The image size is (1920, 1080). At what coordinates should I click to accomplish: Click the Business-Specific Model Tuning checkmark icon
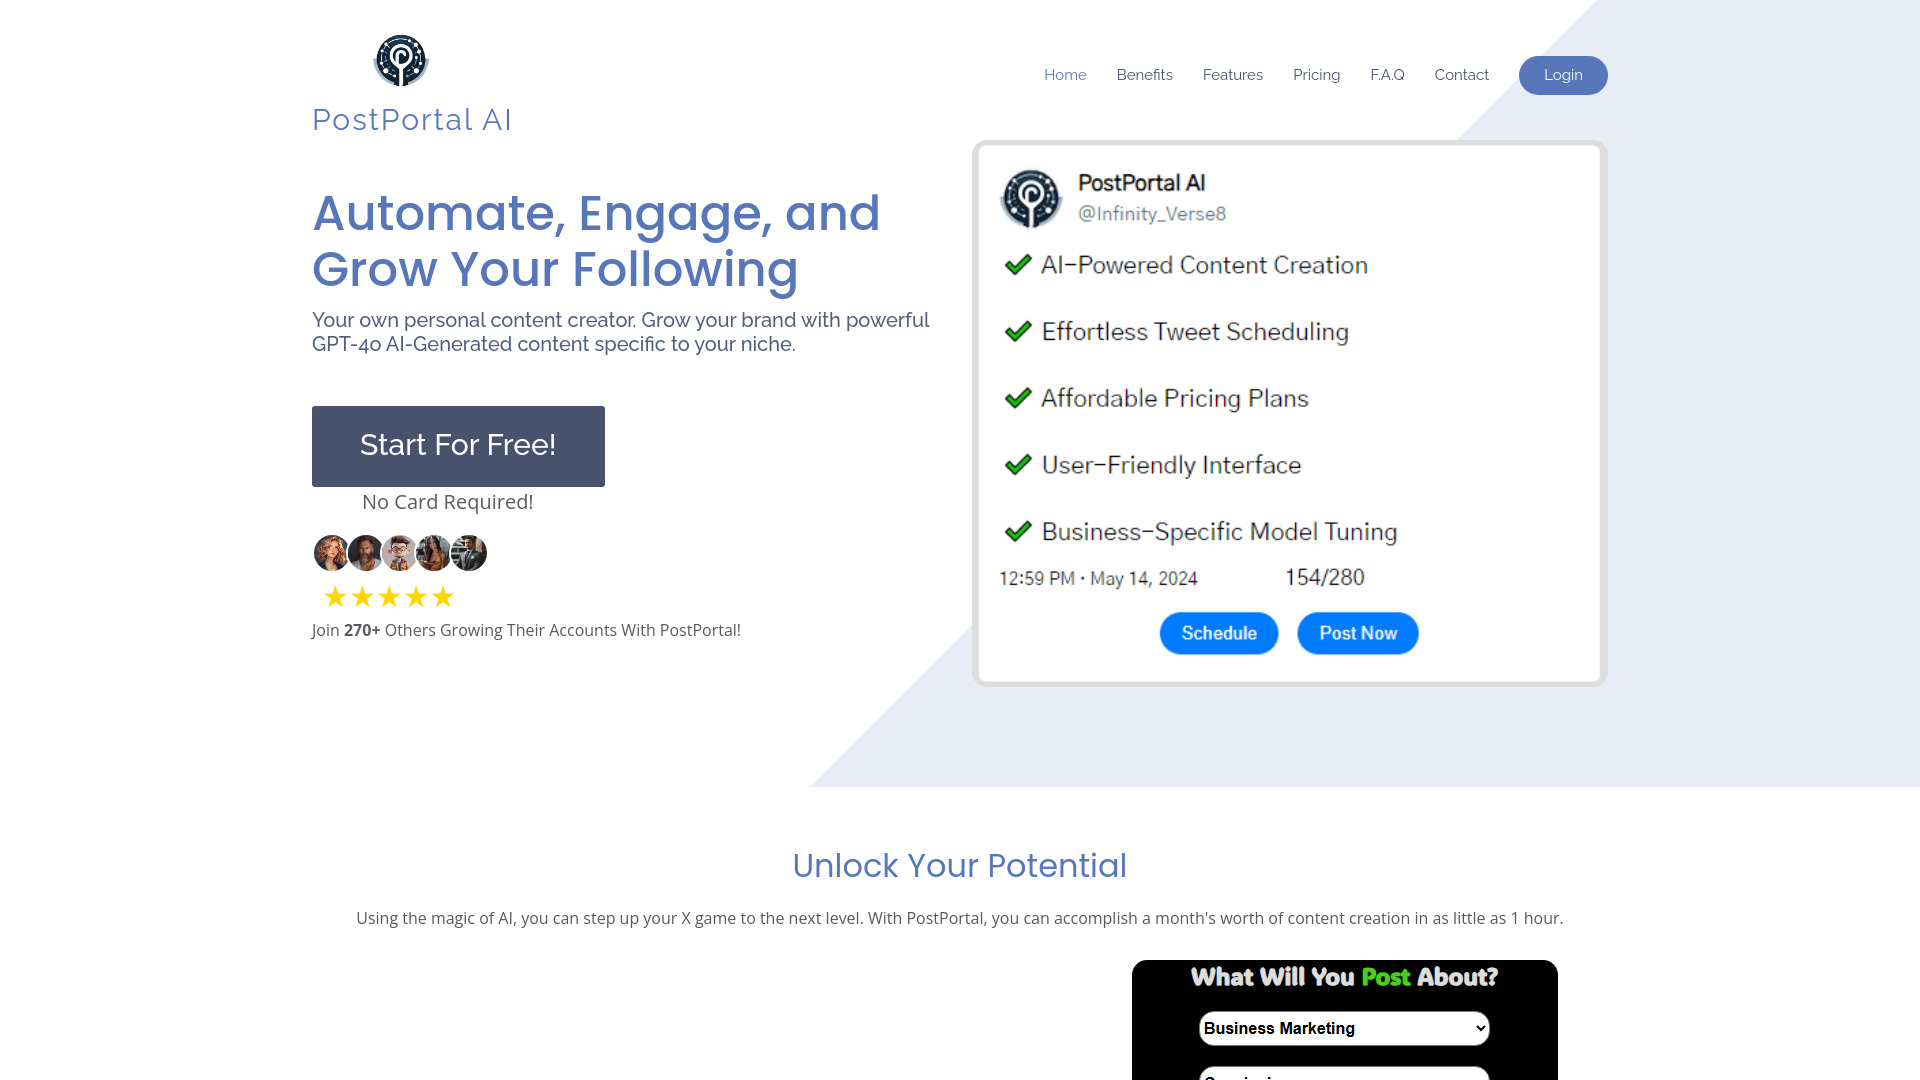pos(1019,531)
